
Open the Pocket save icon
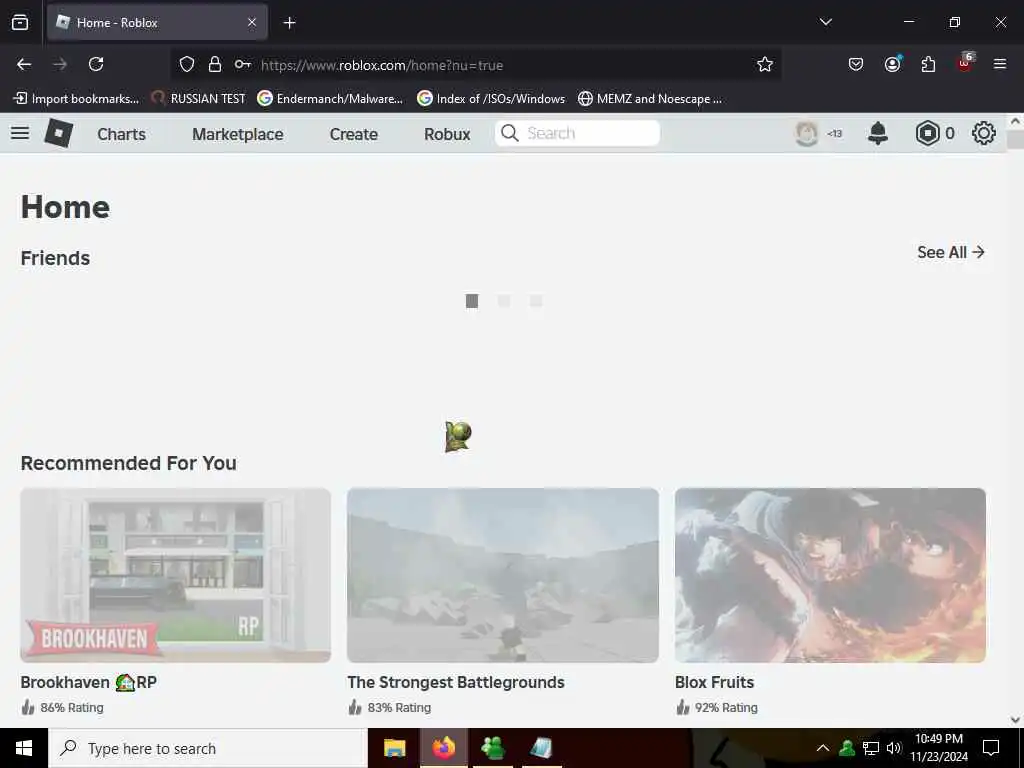coord(856,64)
